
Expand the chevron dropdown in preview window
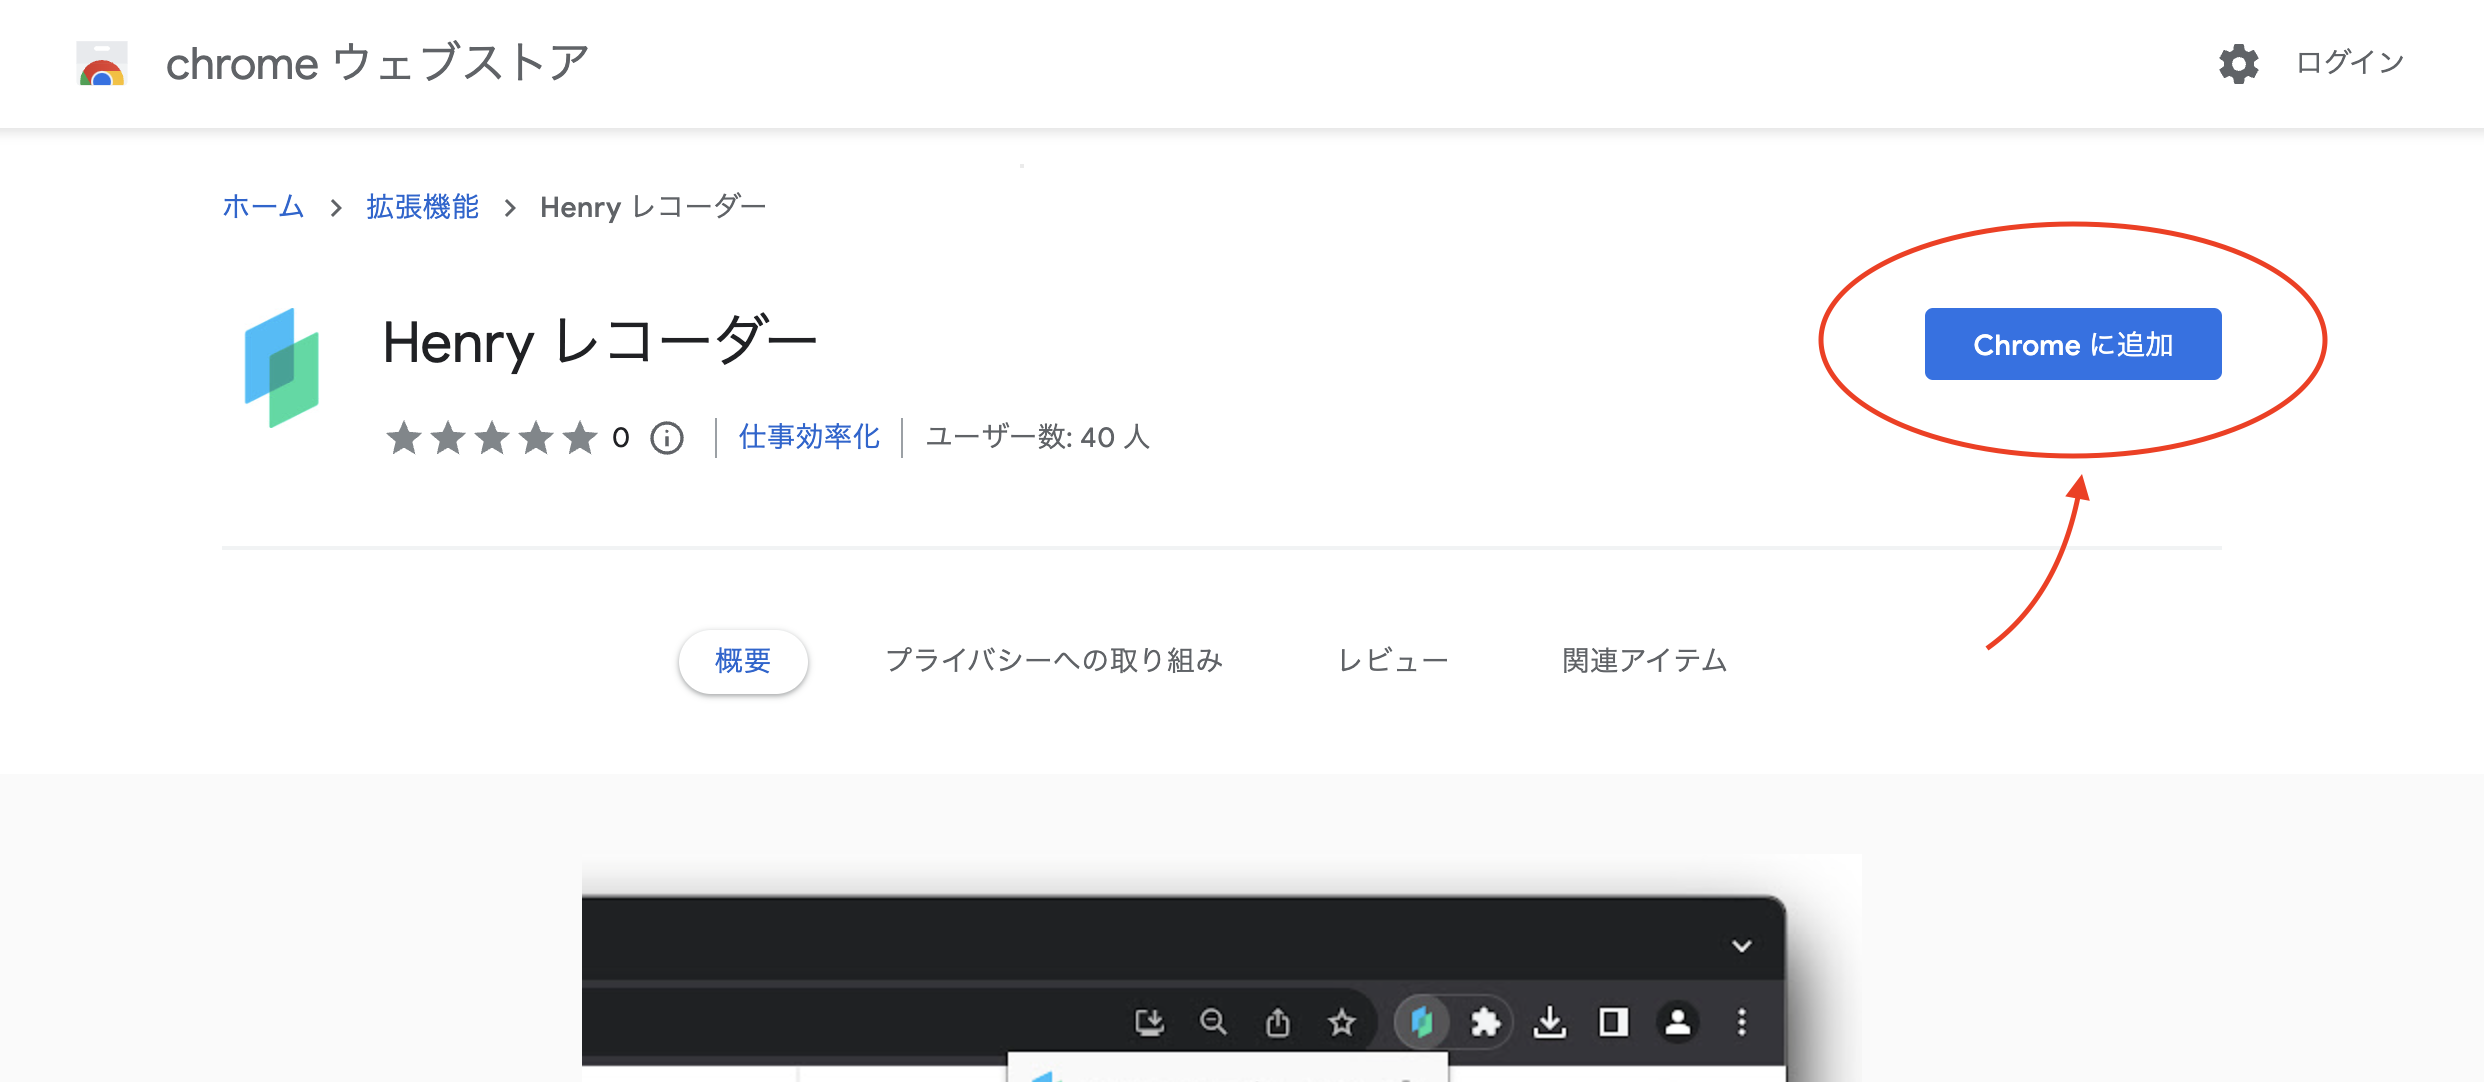pyautogui.click(x=1741, y=946)
